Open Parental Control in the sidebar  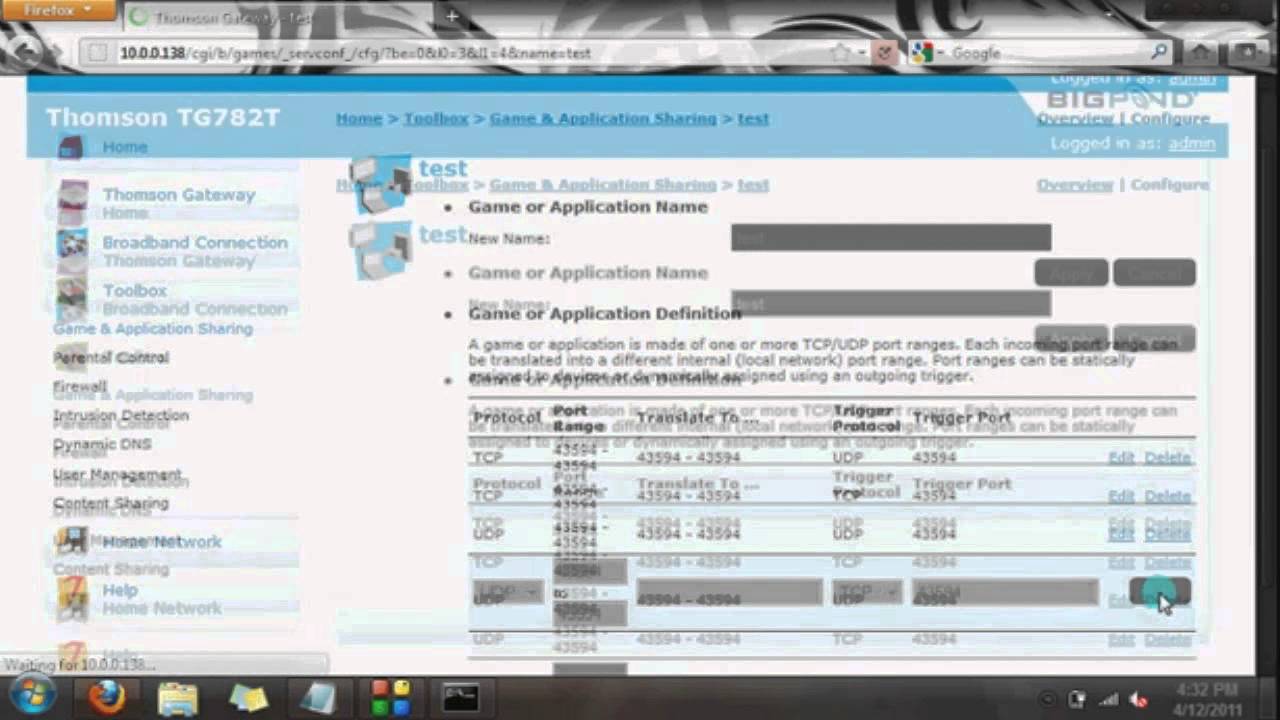[x=111, y=357]
